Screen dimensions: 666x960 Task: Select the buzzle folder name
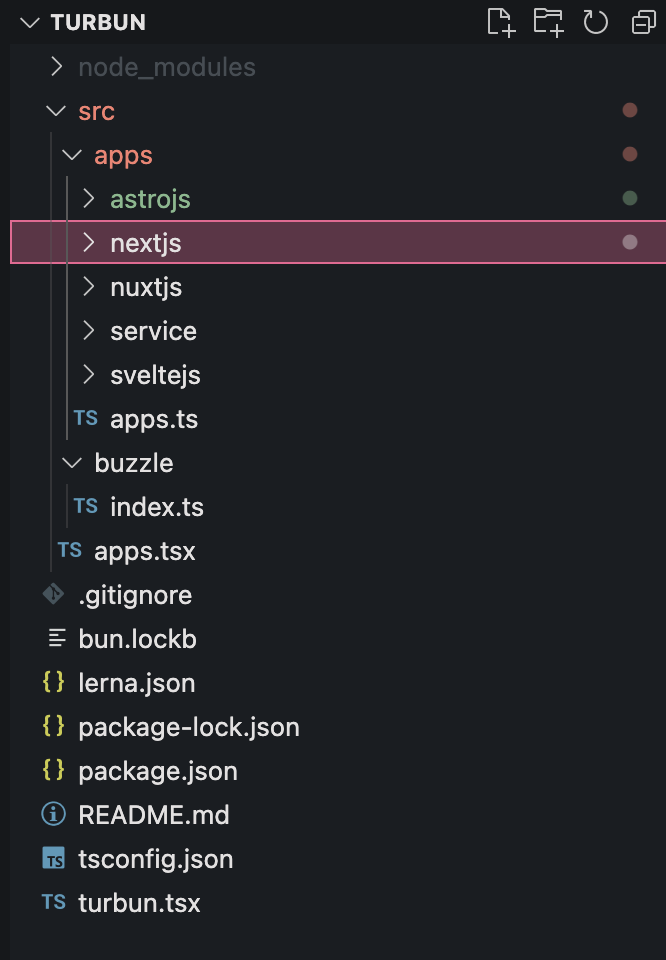pyautogui.click(x=134, y=463)
